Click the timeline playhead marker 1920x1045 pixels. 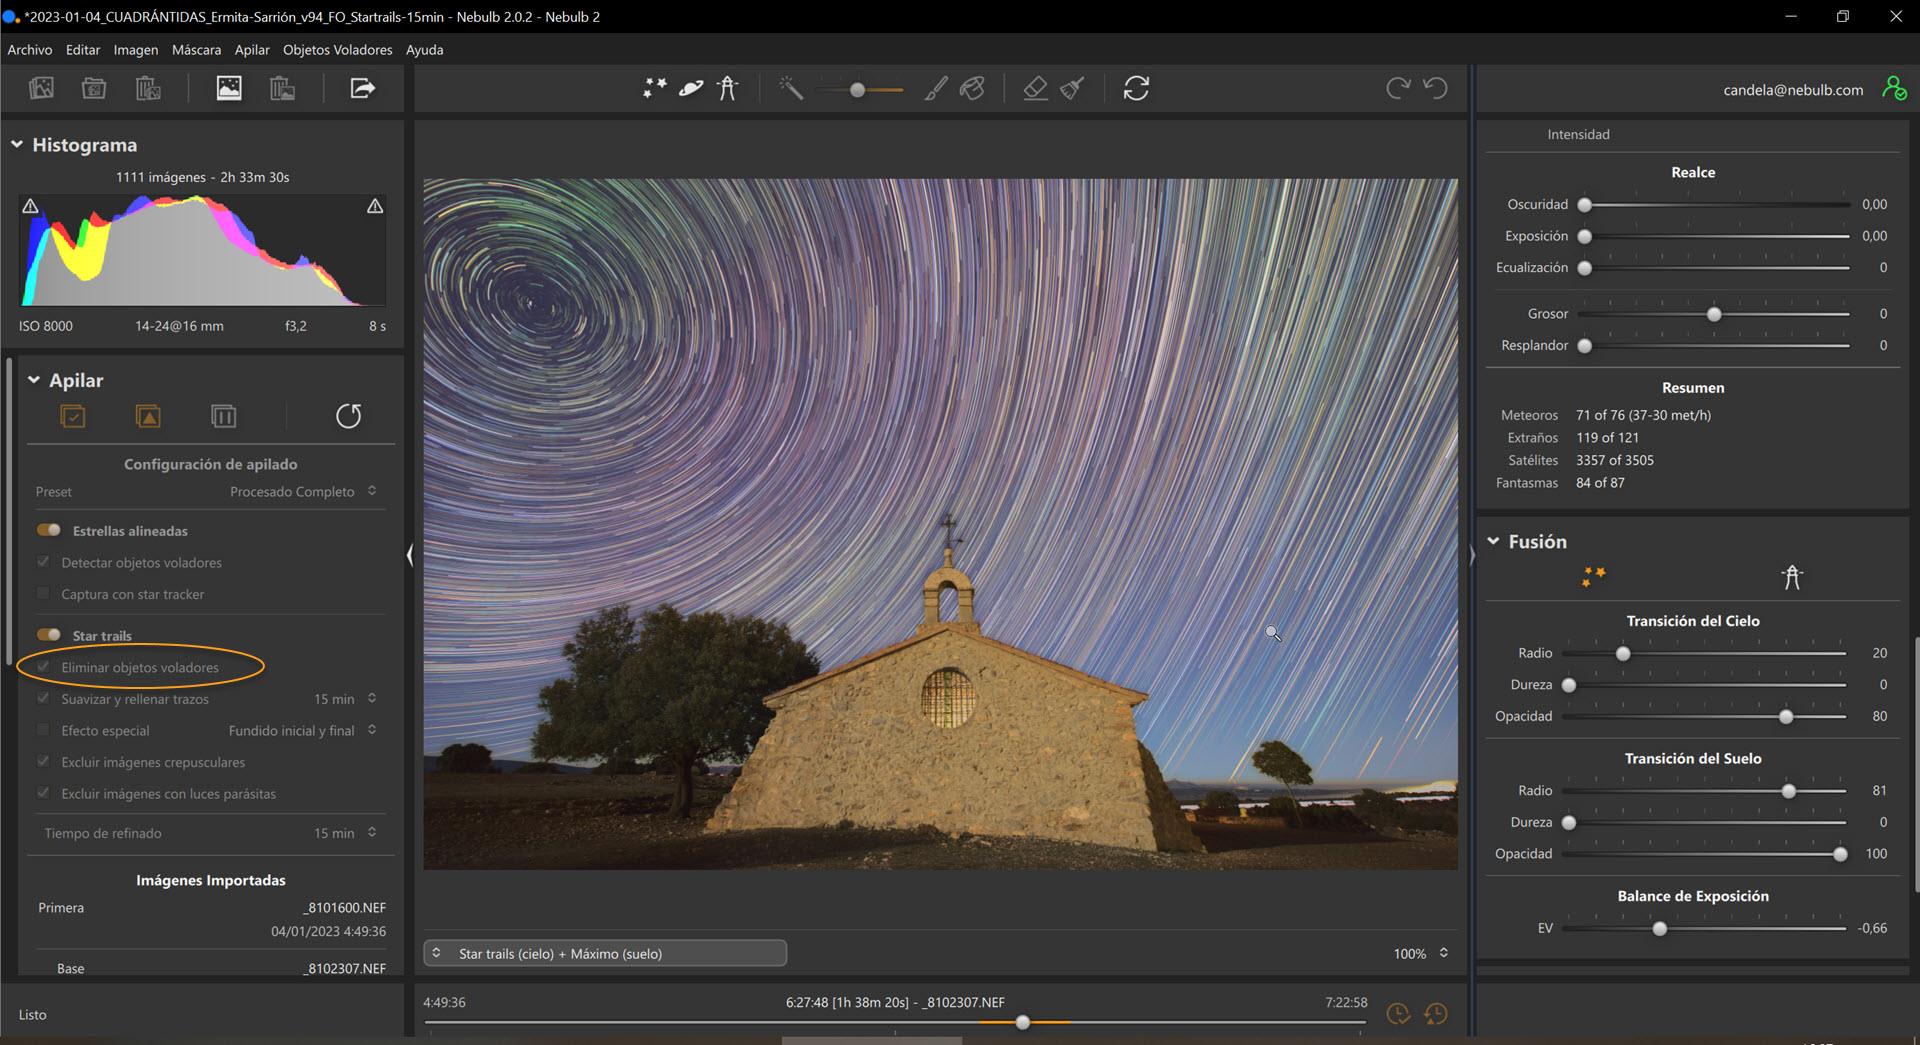coord(1022,1022)
